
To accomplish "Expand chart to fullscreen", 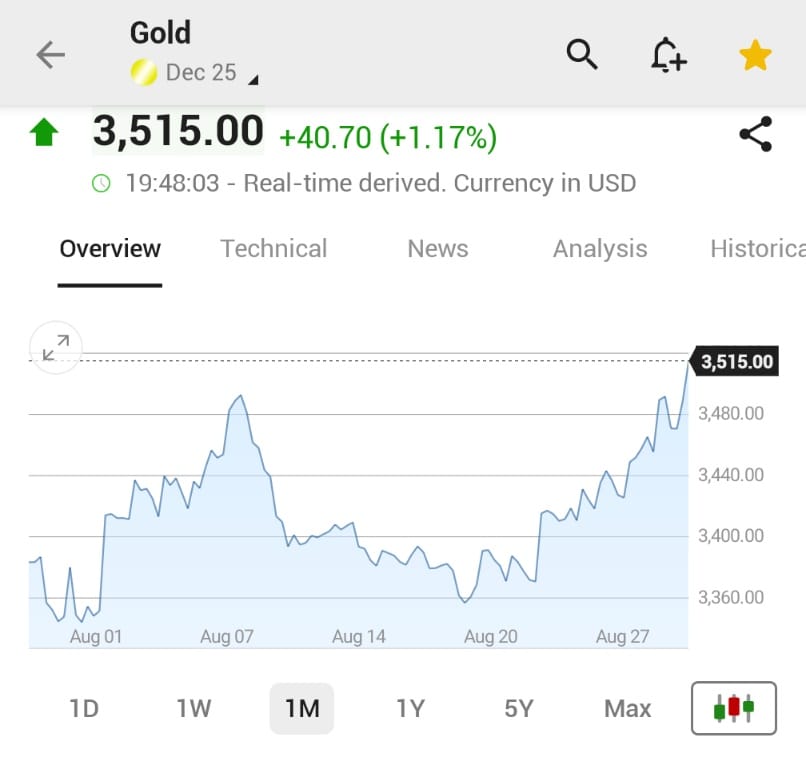I will (55, 347).
